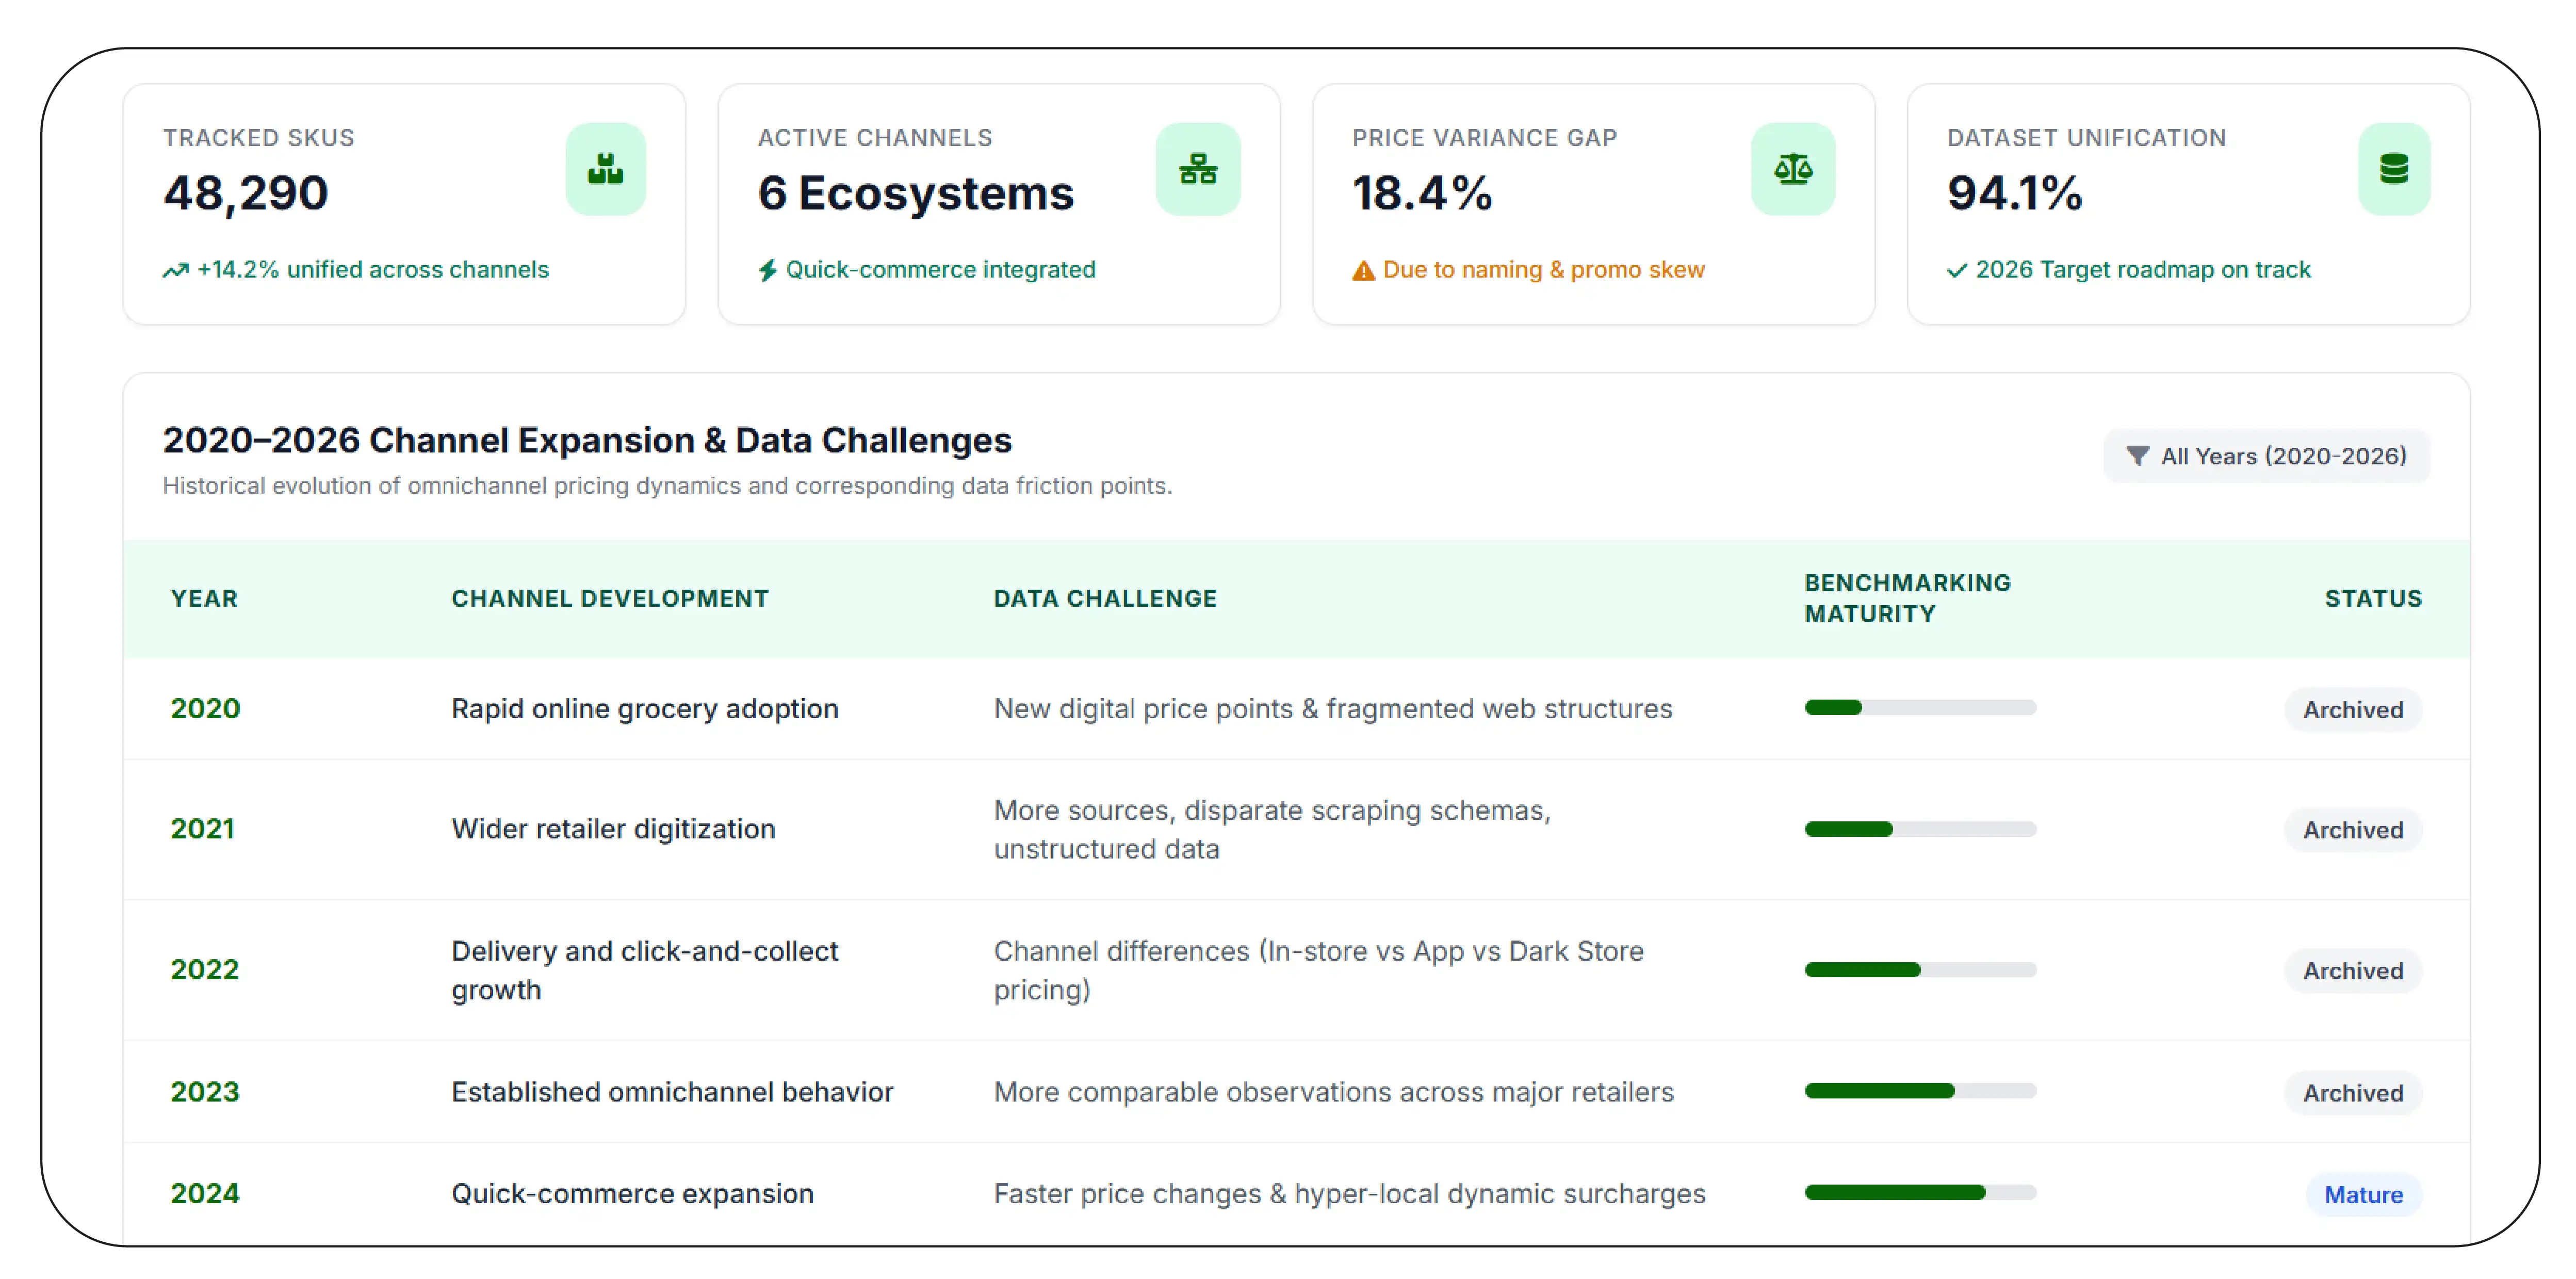2576x1279 pixels.
Task: Click '2020–2026 Channel Expansion & Data Challenges' heading
Action: pyautogui.click(x=587, y=440)
